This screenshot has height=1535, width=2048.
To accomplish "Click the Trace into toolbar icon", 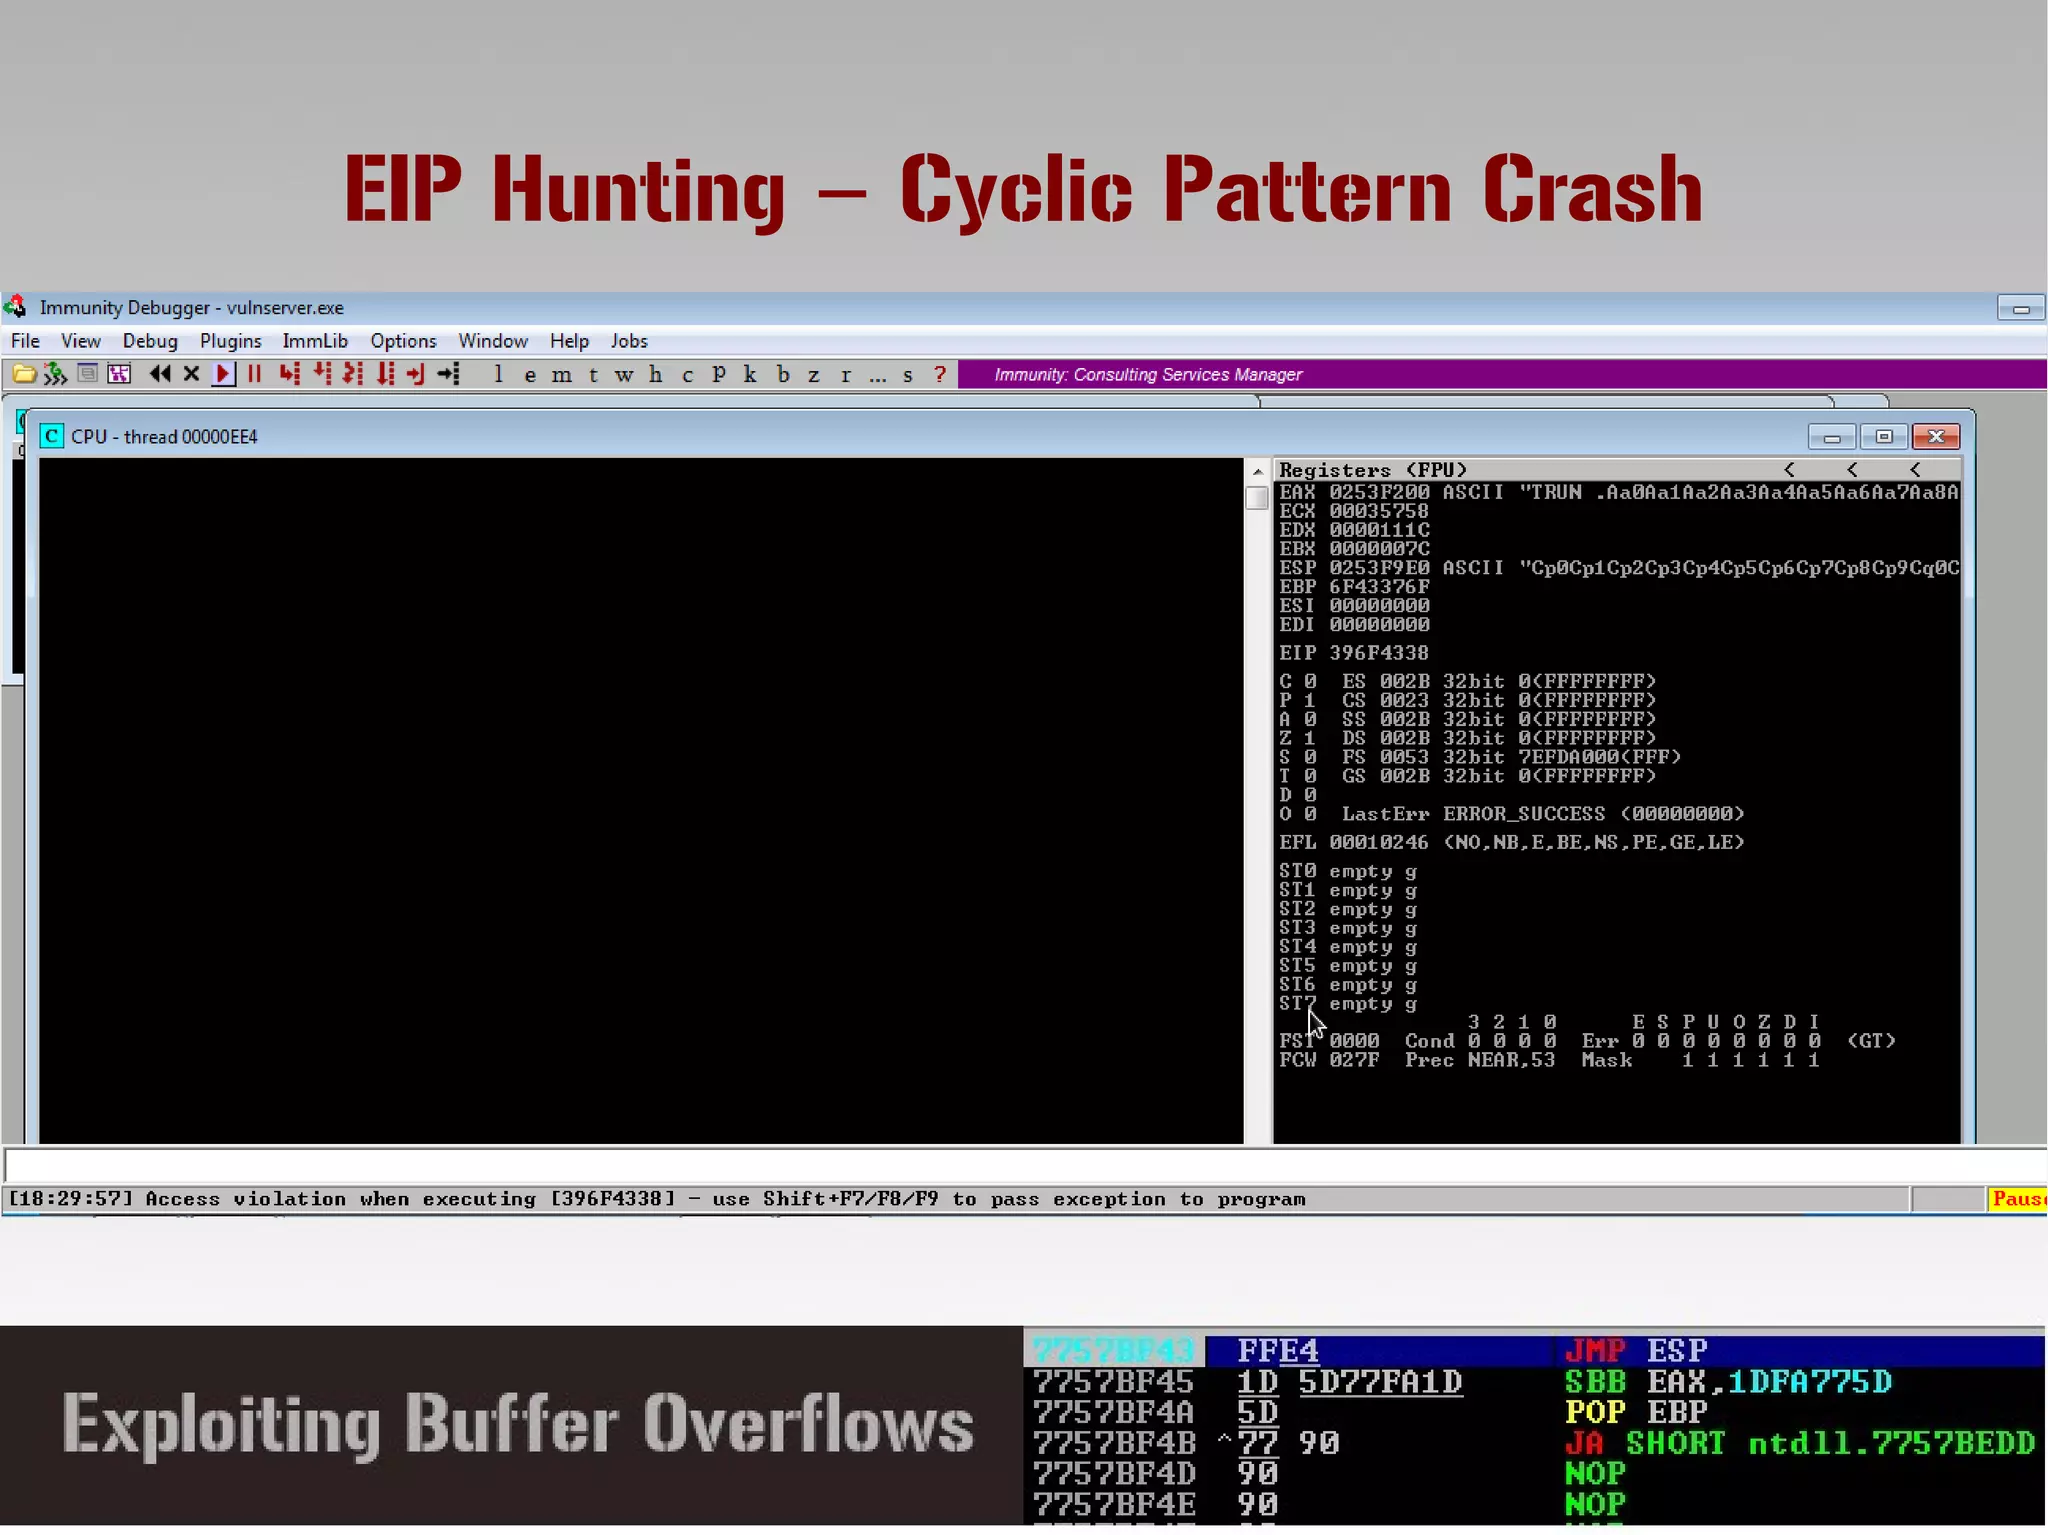I will point(353,375).
